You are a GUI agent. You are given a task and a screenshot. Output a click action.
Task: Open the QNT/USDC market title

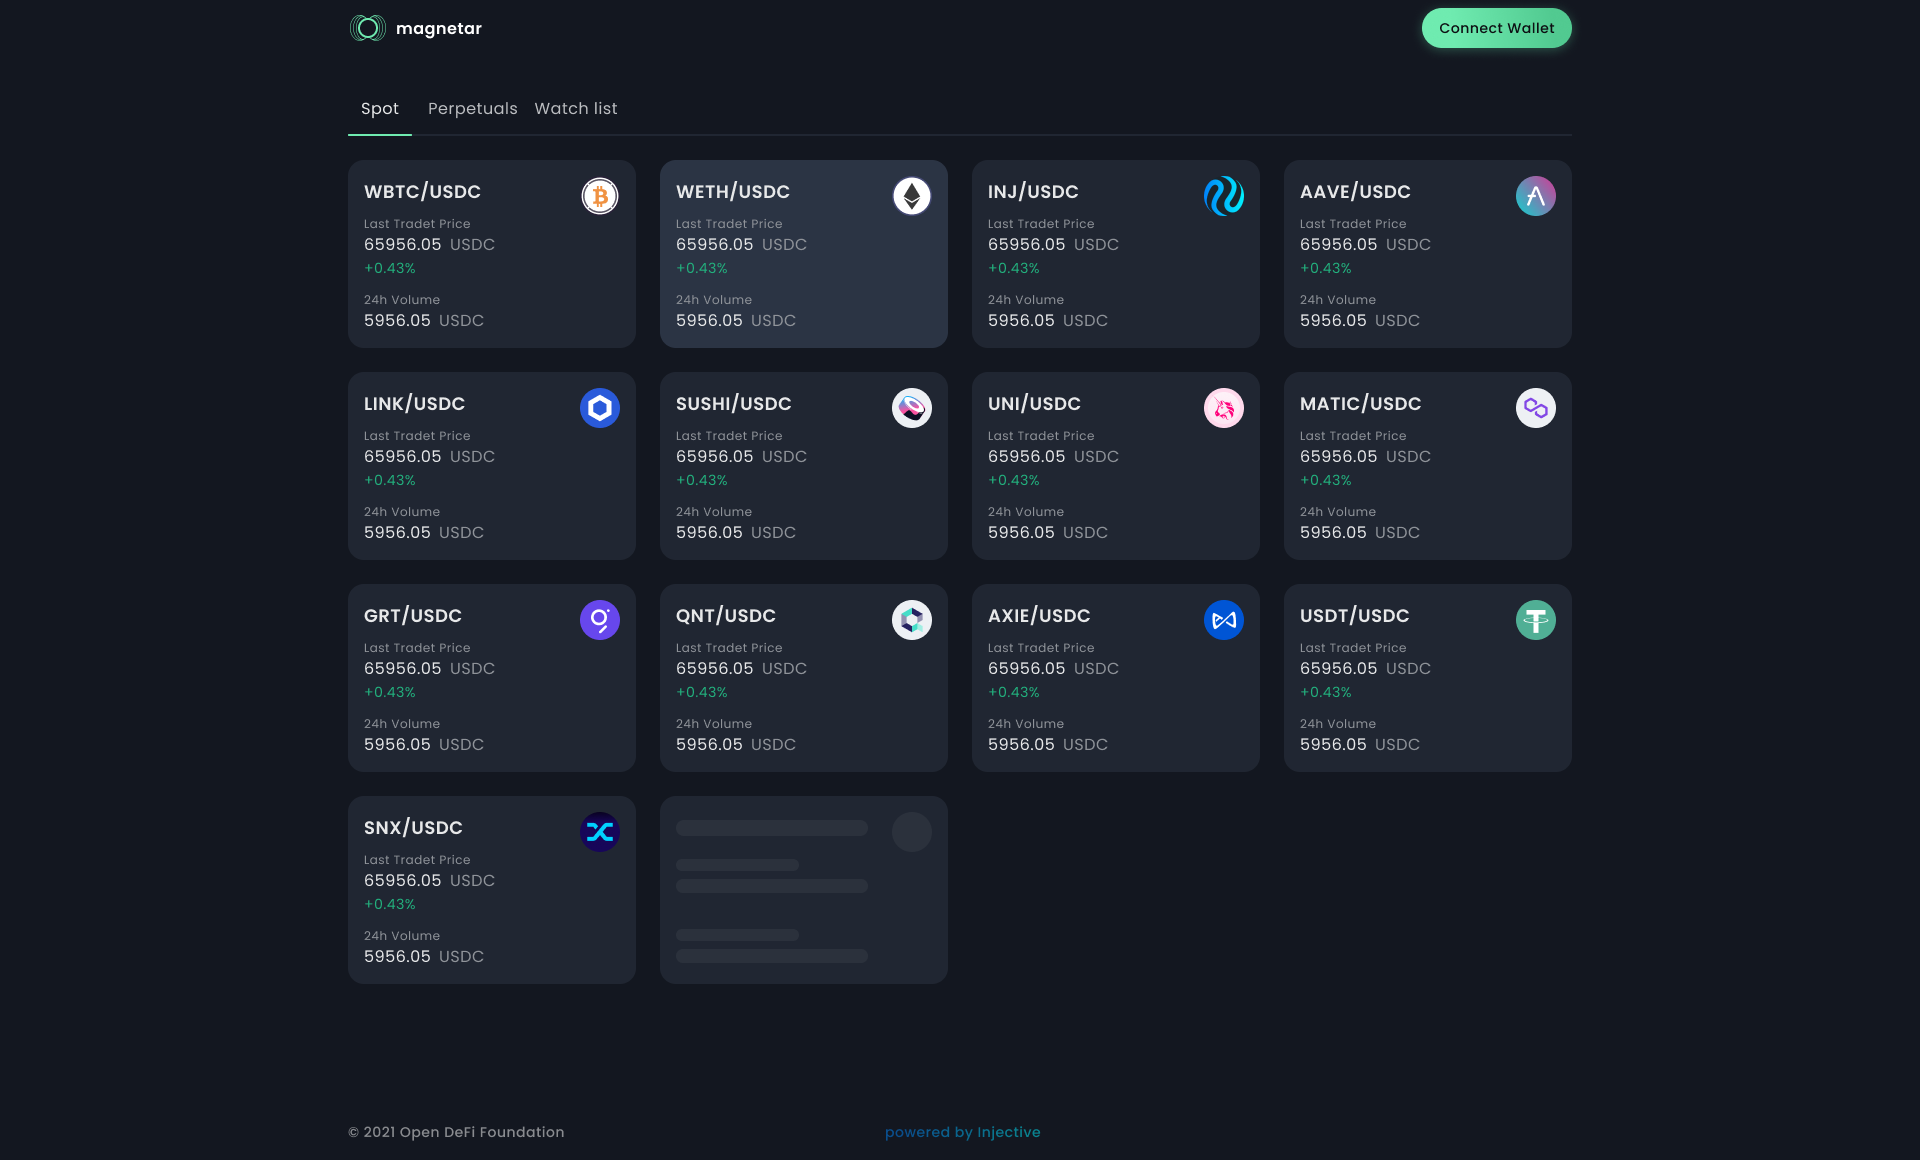pyautogui.click(x=726, y=616)
